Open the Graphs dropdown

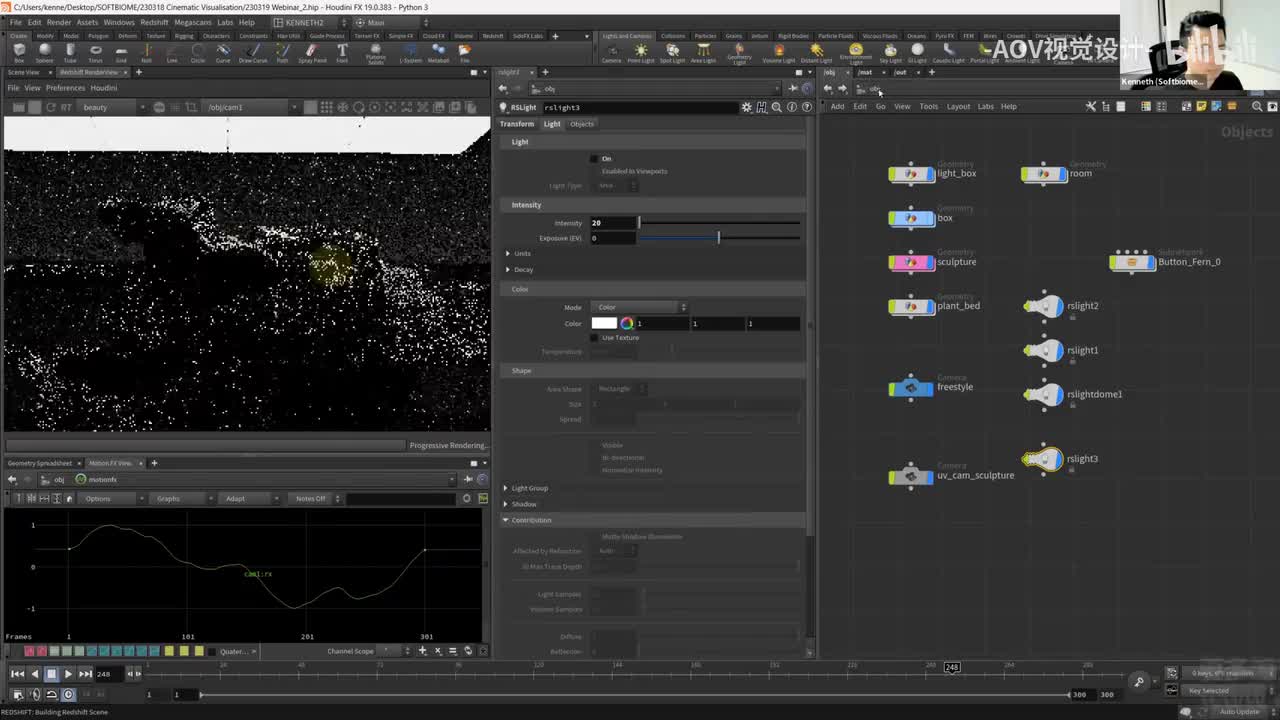point(182,498)
